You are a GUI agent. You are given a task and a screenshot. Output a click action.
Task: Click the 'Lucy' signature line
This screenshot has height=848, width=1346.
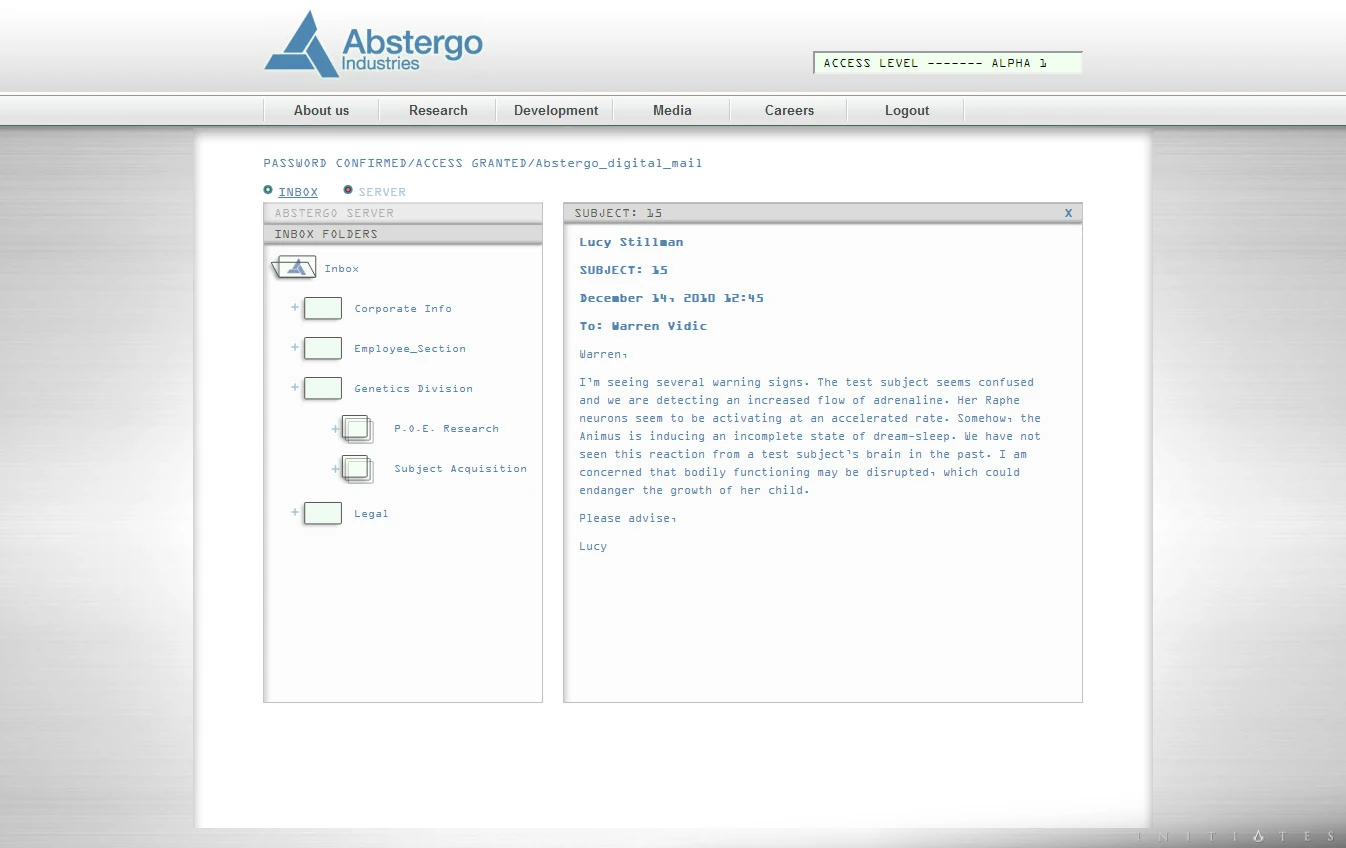tap(593, 546)
